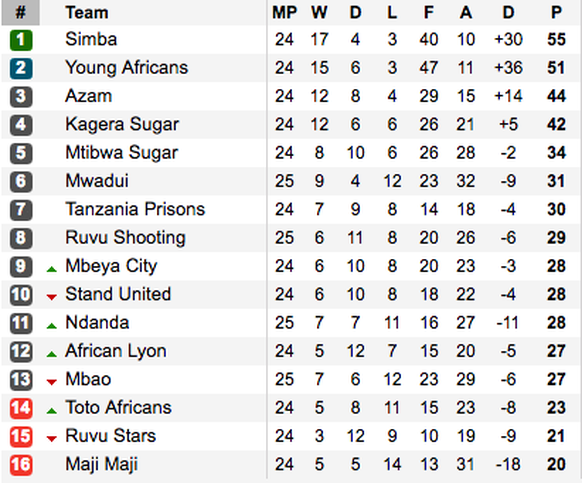Click the green up arrow beside Ndanda
The image size is (582, 483).
pos(52,326)
